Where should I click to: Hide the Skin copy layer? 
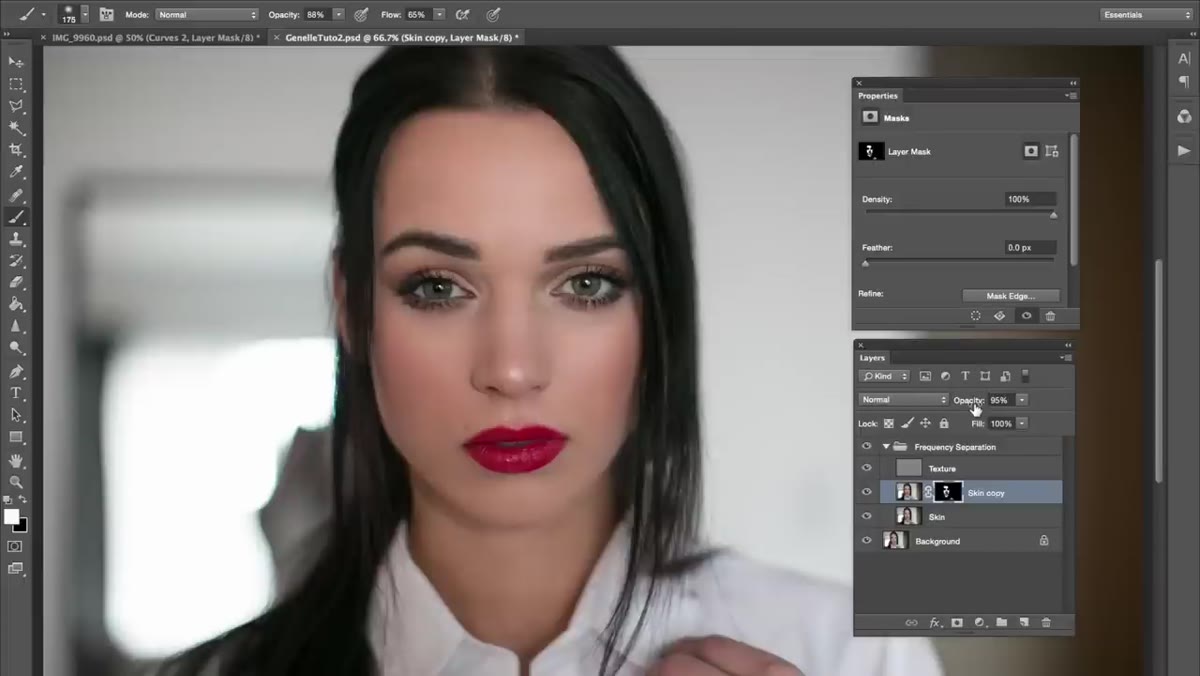867,492
